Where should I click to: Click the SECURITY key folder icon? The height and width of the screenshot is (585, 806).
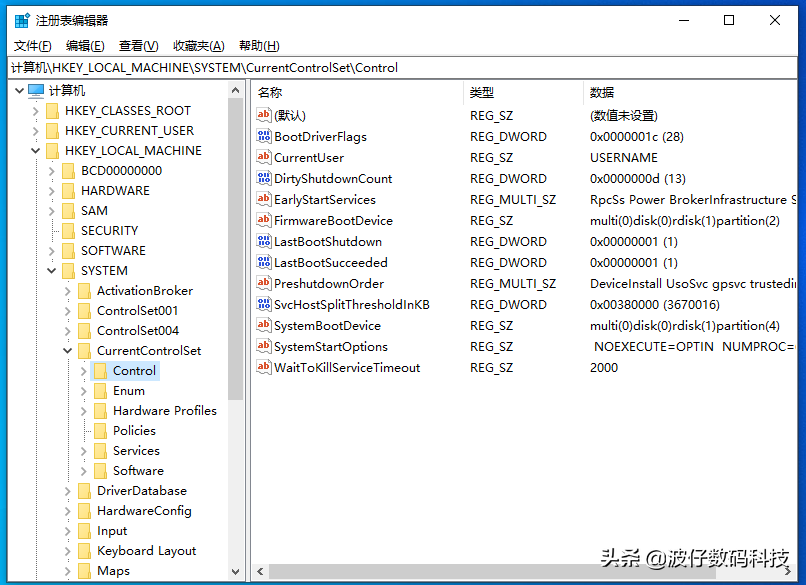click(68, 231)
